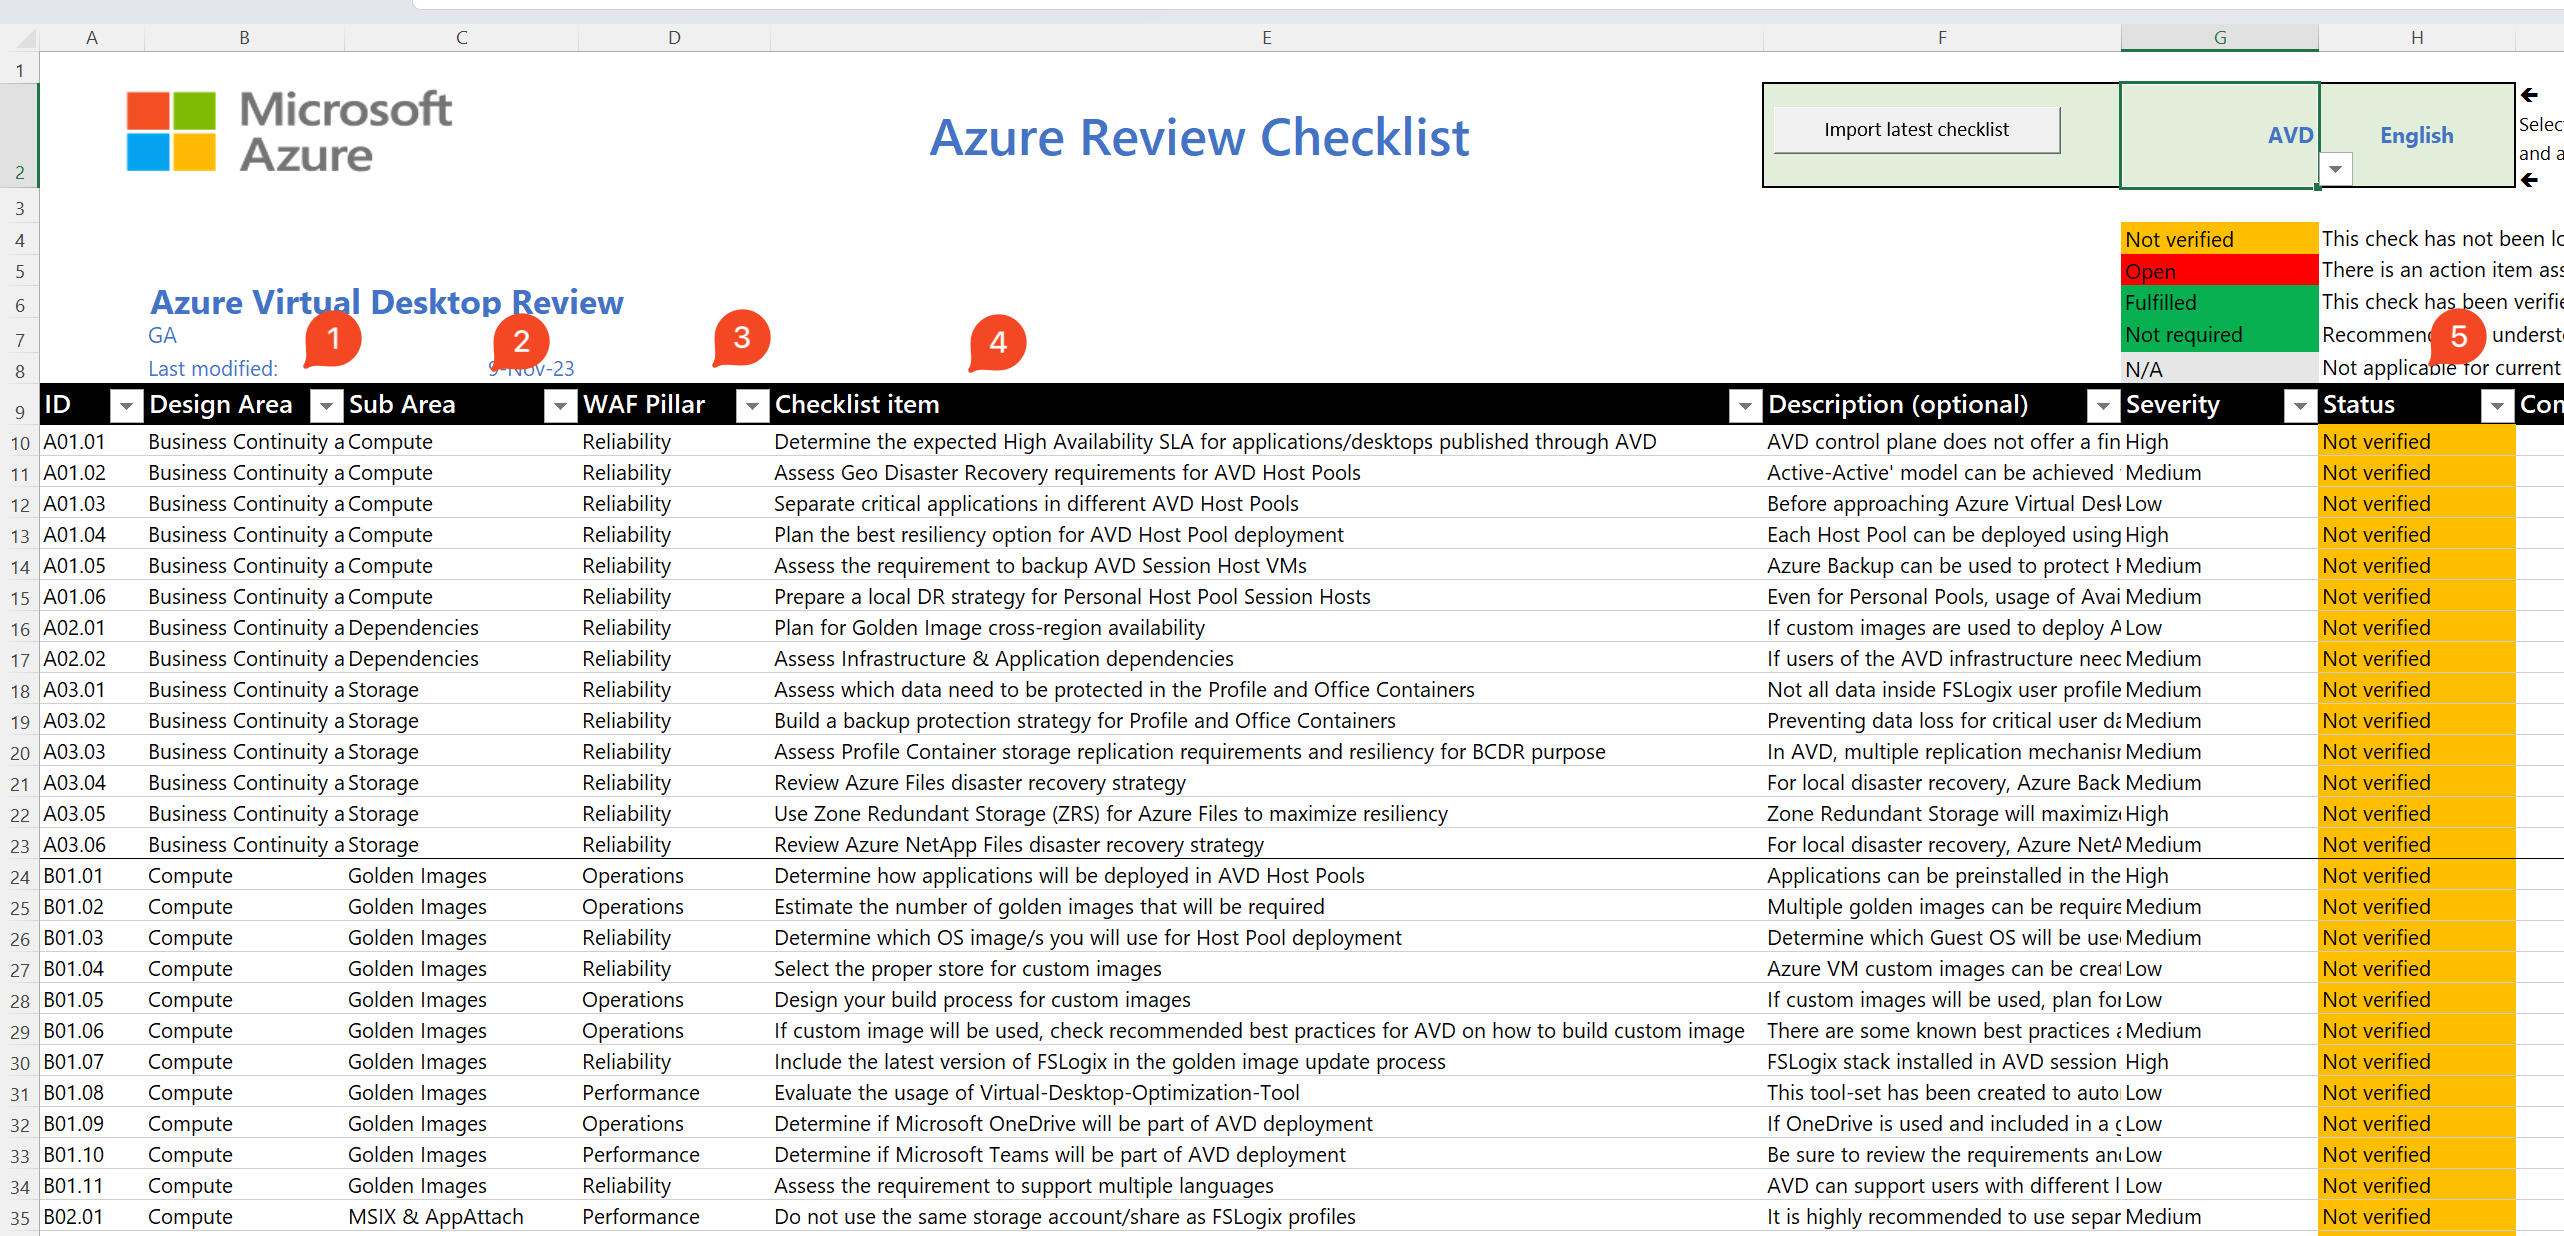Open the AVD technology selection dropdown
Screen dimensions: 2564x1236
tap(2337, 169)
